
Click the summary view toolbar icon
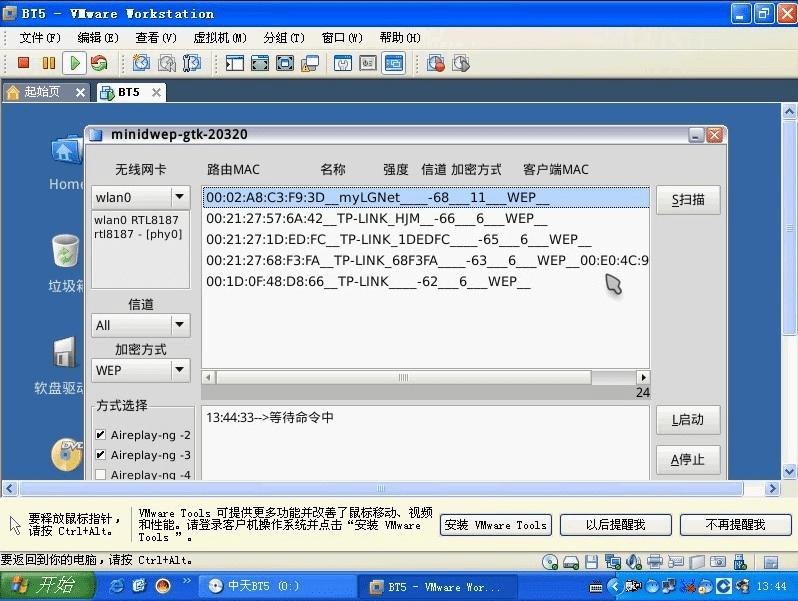click(343, 63)
